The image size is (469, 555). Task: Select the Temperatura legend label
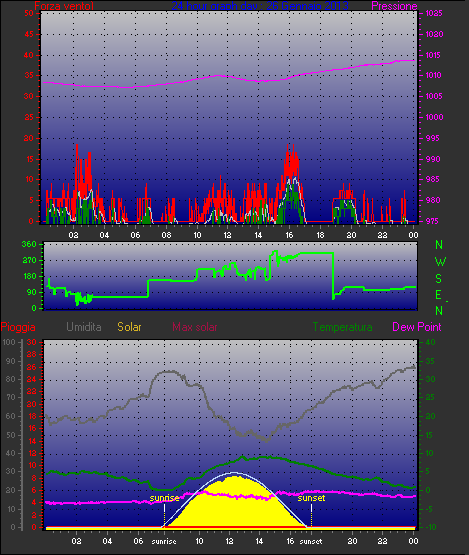pos(342,327)
